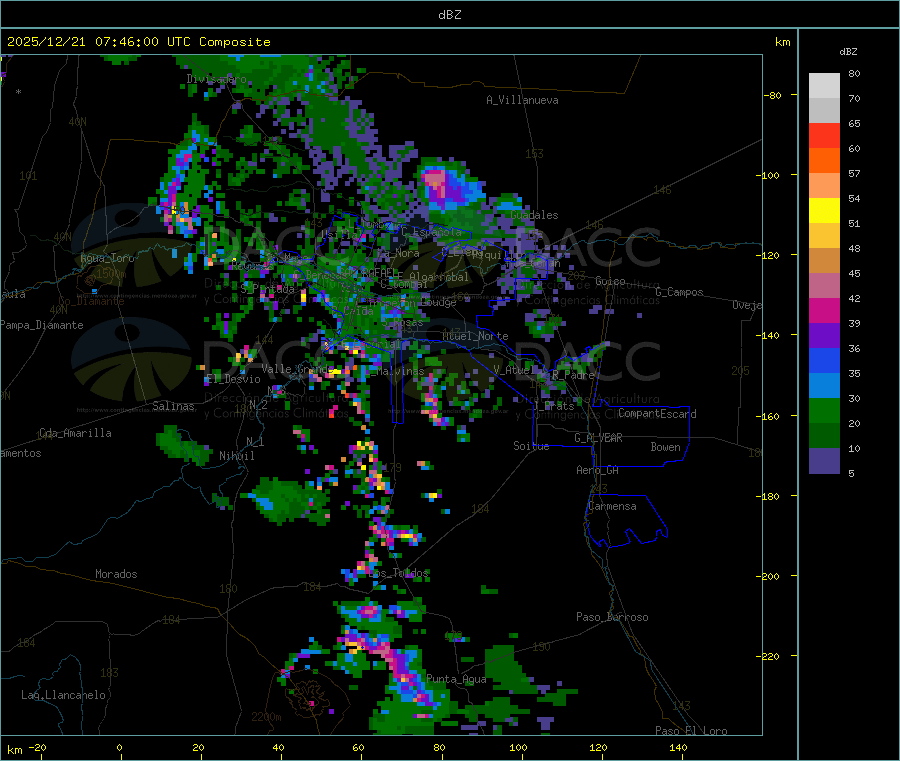Click the -220 tick on the vertical axis
Screen dimensions: 900x761
(x=768, y=657)
